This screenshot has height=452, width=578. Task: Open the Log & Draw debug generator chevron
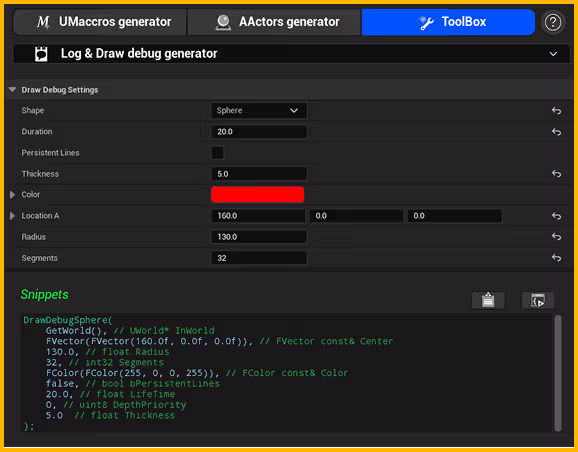point(553,54)
